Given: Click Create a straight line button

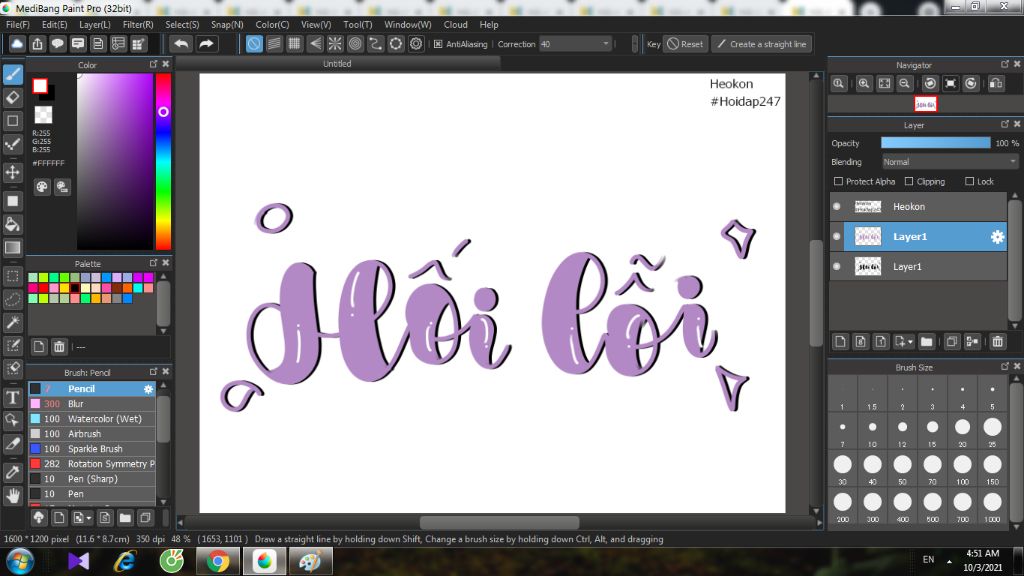Looking at the screenshot, I should tap(761, 44).
